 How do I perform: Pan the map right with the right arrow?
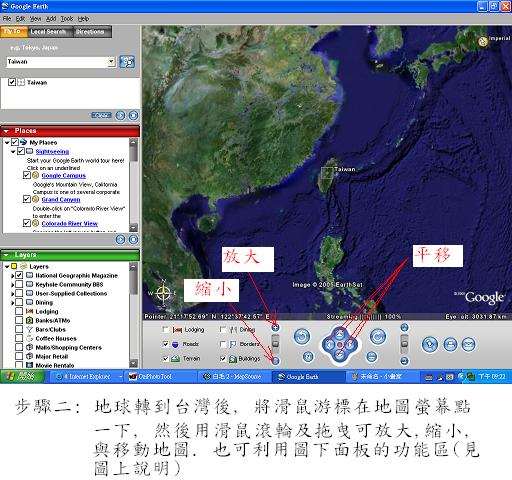coord(350,345)
